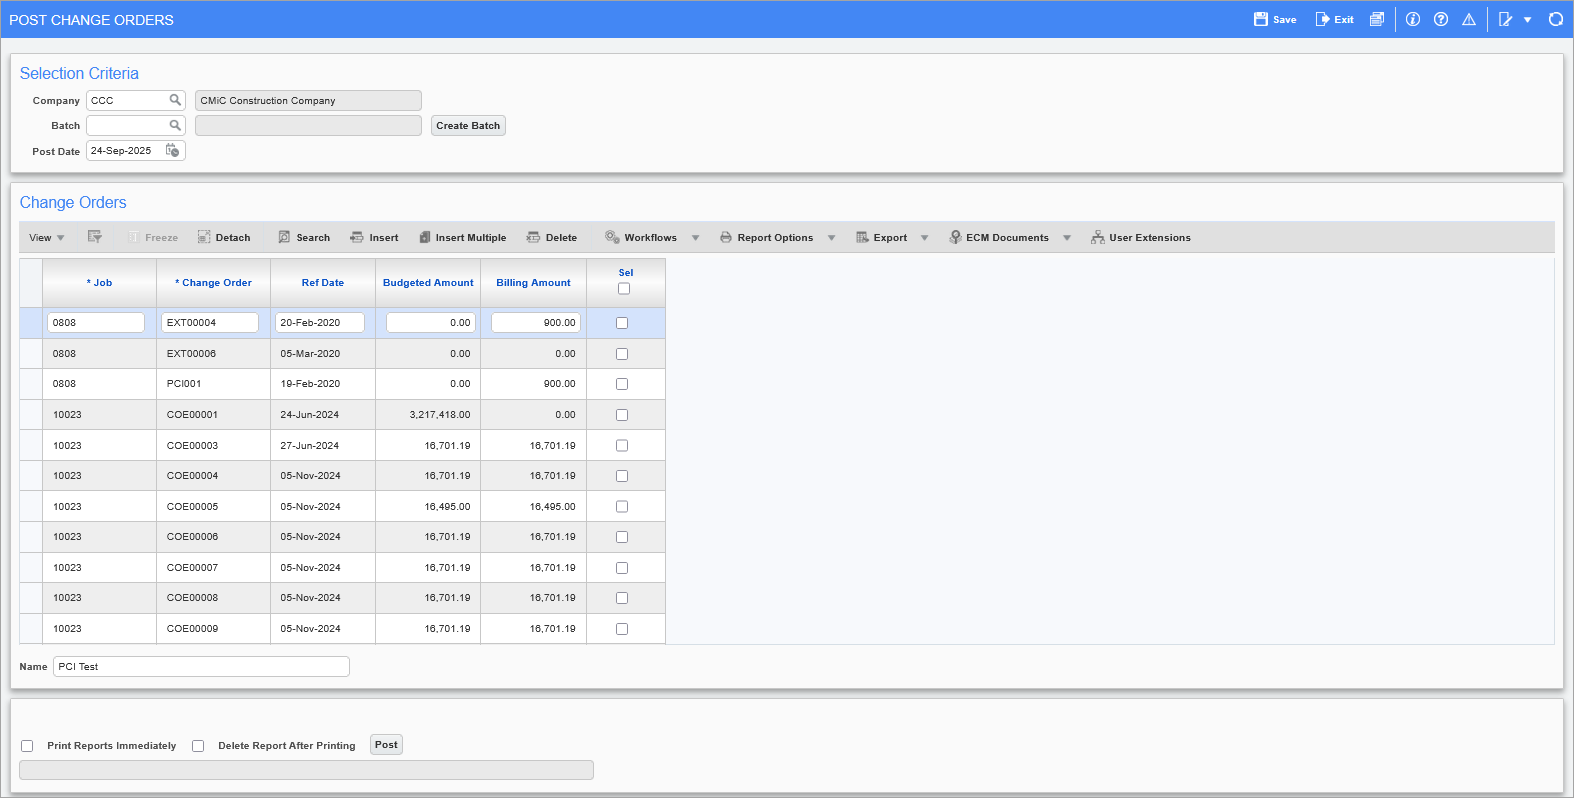Open the View dropdown menu
Screen dimensions: 1574x798
click(x=47, y=237)
